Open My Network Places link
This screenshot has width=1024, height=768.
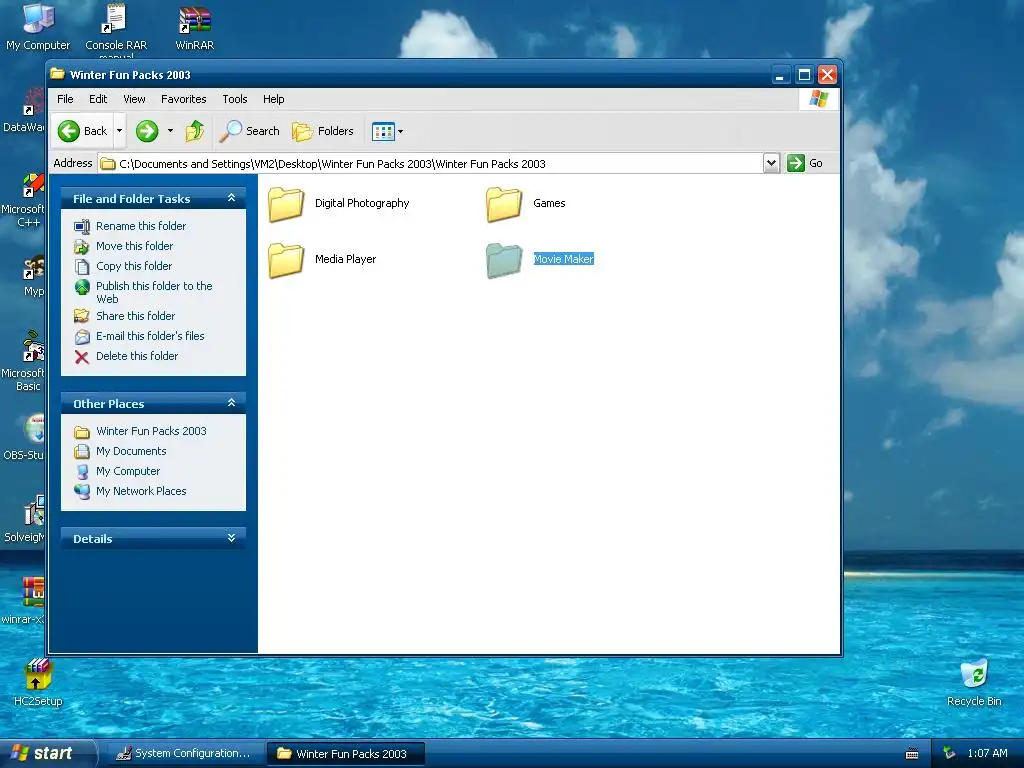tap(141, 491)
